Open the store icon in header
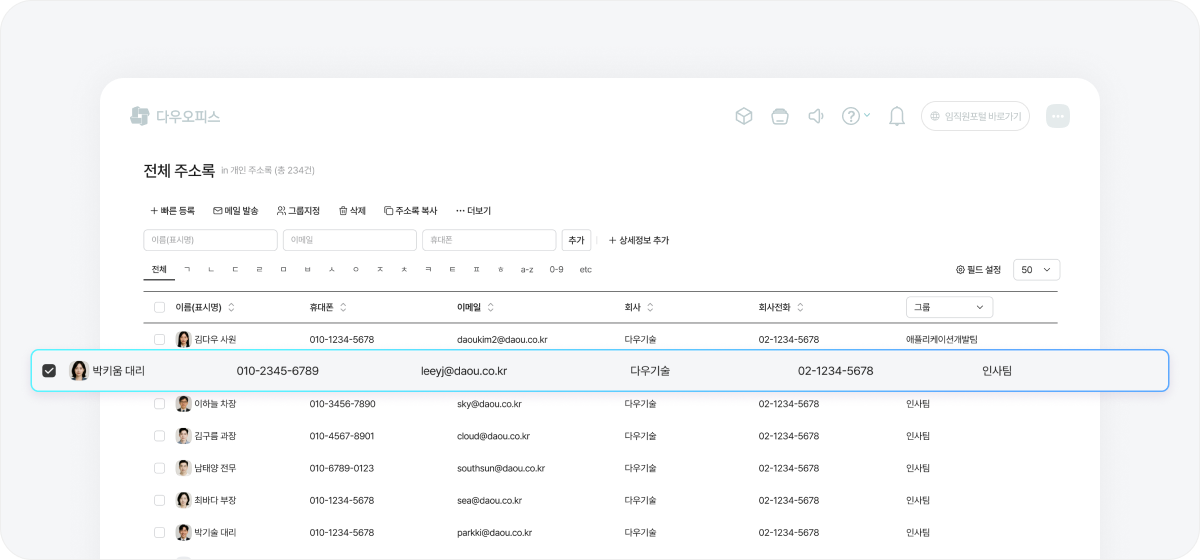1200x560 pixels. [x=780, y=116]
